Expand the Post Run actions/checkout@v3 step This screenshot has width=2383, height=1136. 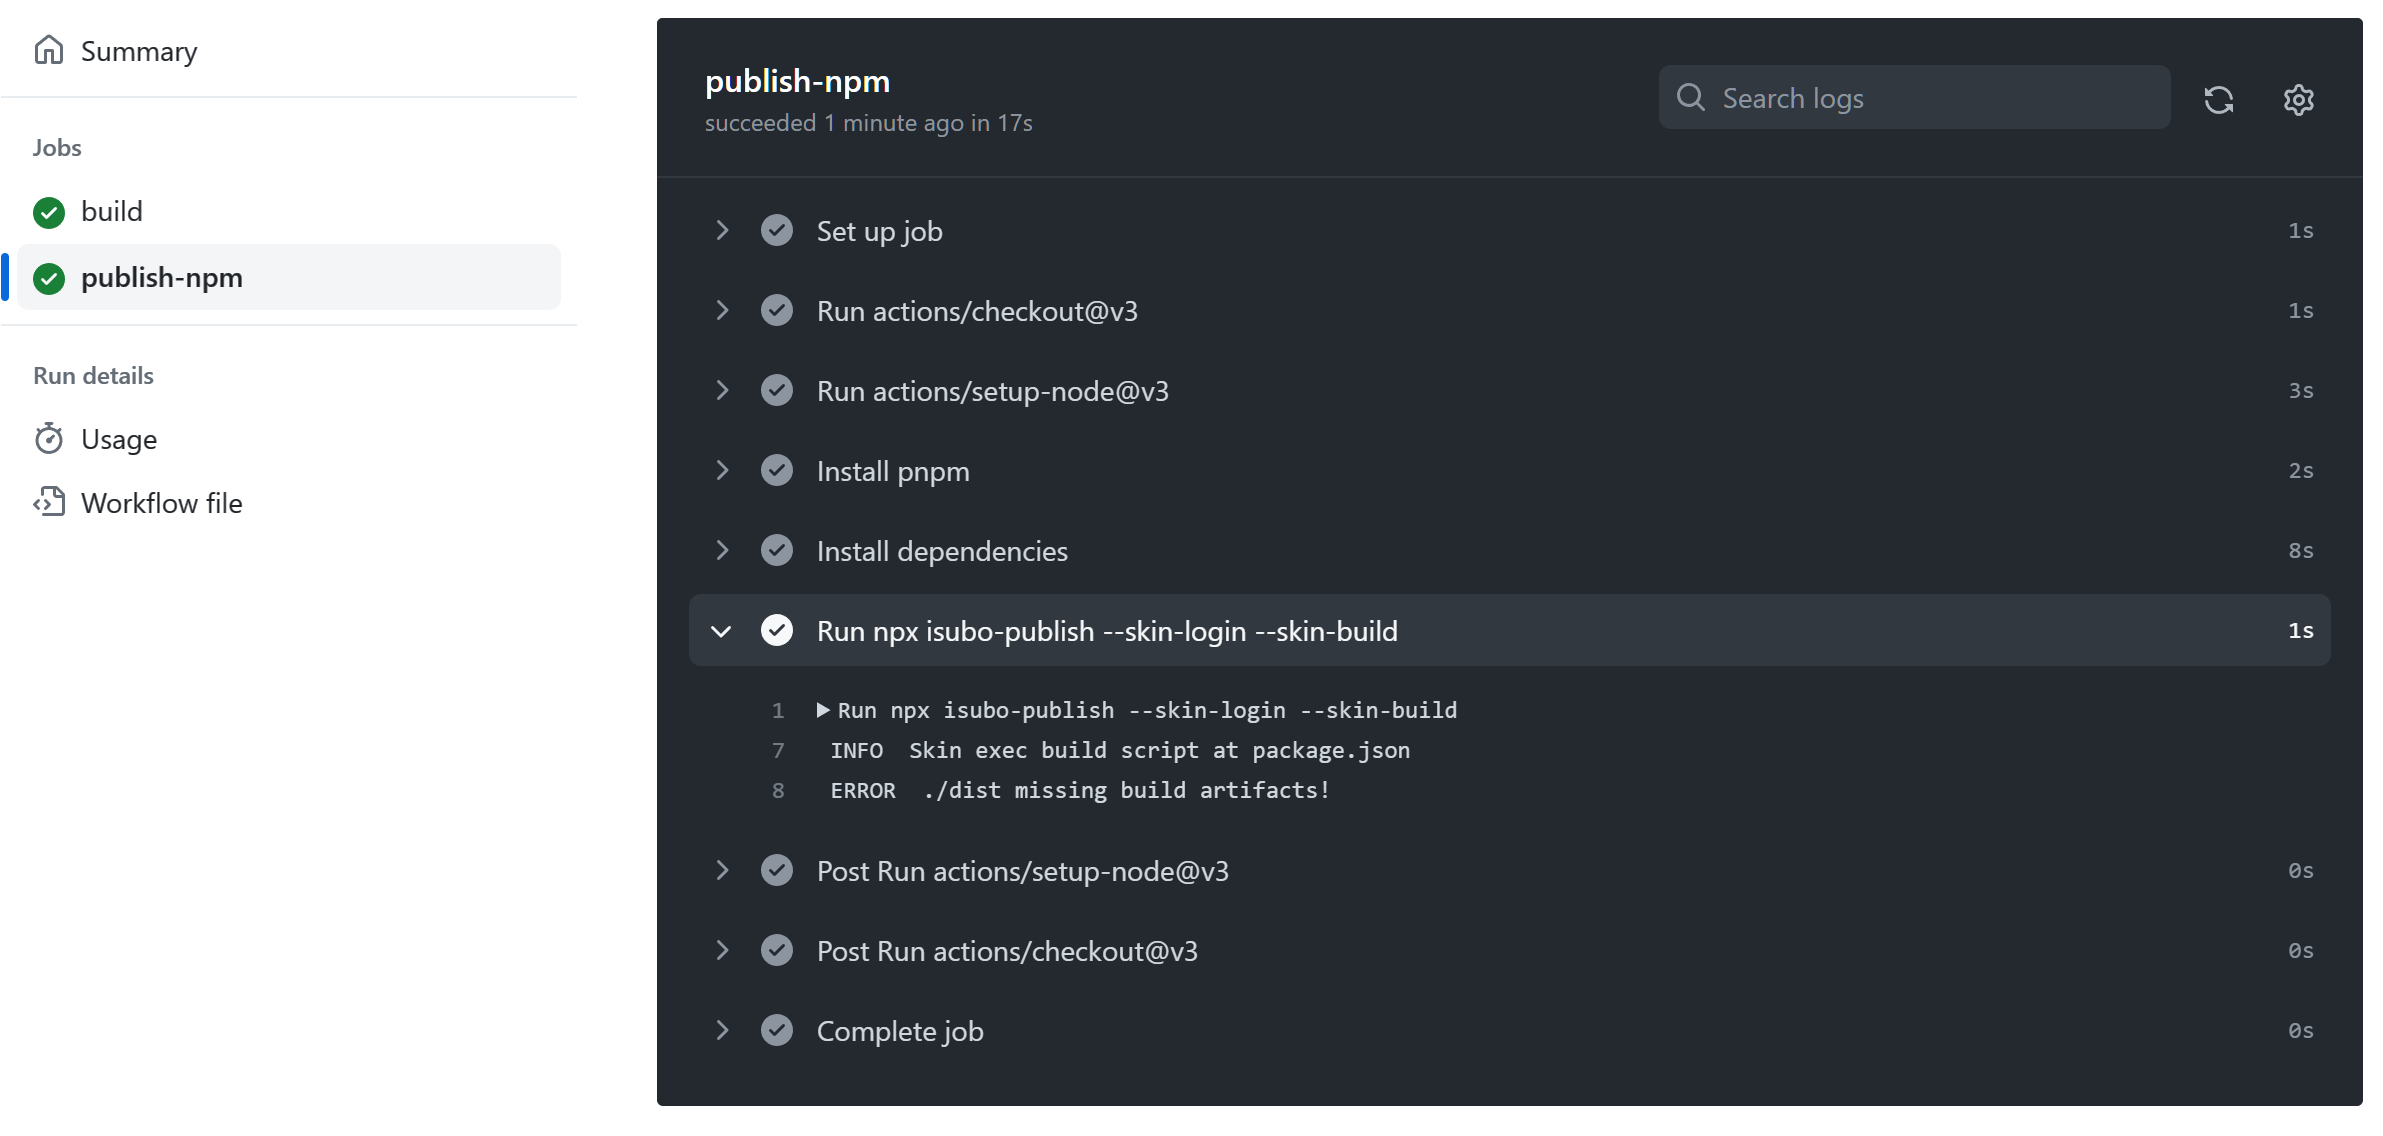pos(722,950)
